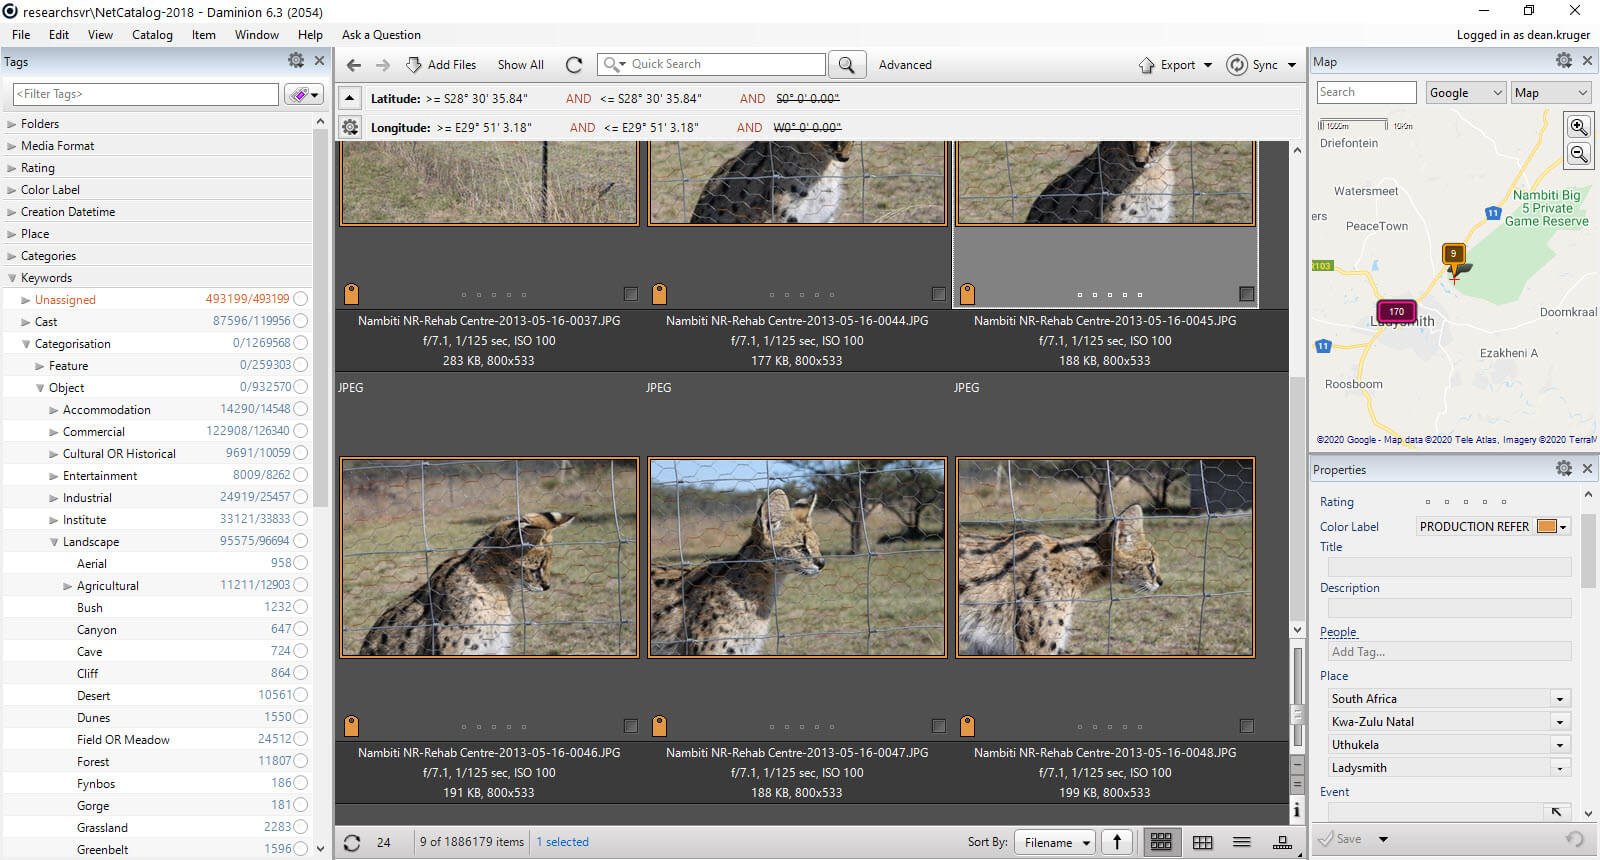The width and height of the screenshot is (1600, 860).
Task: Click the orange Color Label swatch
Action: [x=1546, y=527]
